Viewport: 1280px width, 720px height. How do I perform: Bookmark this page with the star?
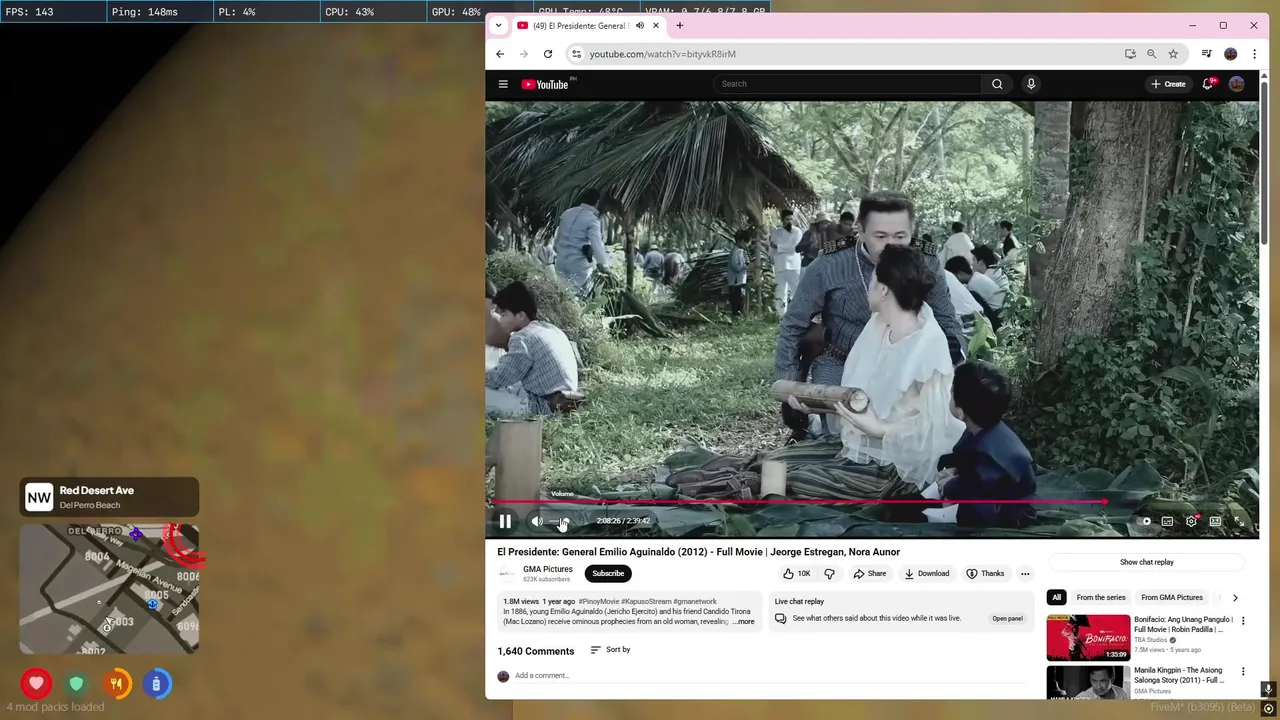[x=1173, y=54]
